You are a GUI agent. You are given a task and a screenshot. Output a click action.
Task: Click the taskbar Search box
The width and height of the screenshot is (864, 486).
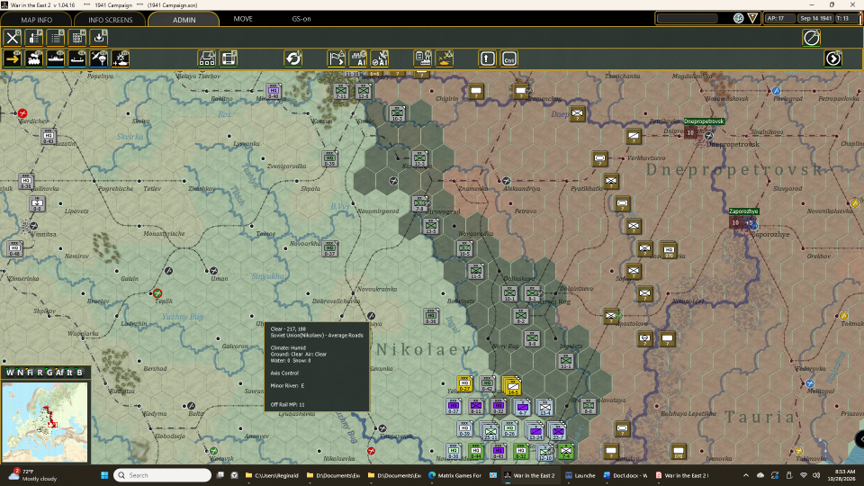tap(163, 475)
